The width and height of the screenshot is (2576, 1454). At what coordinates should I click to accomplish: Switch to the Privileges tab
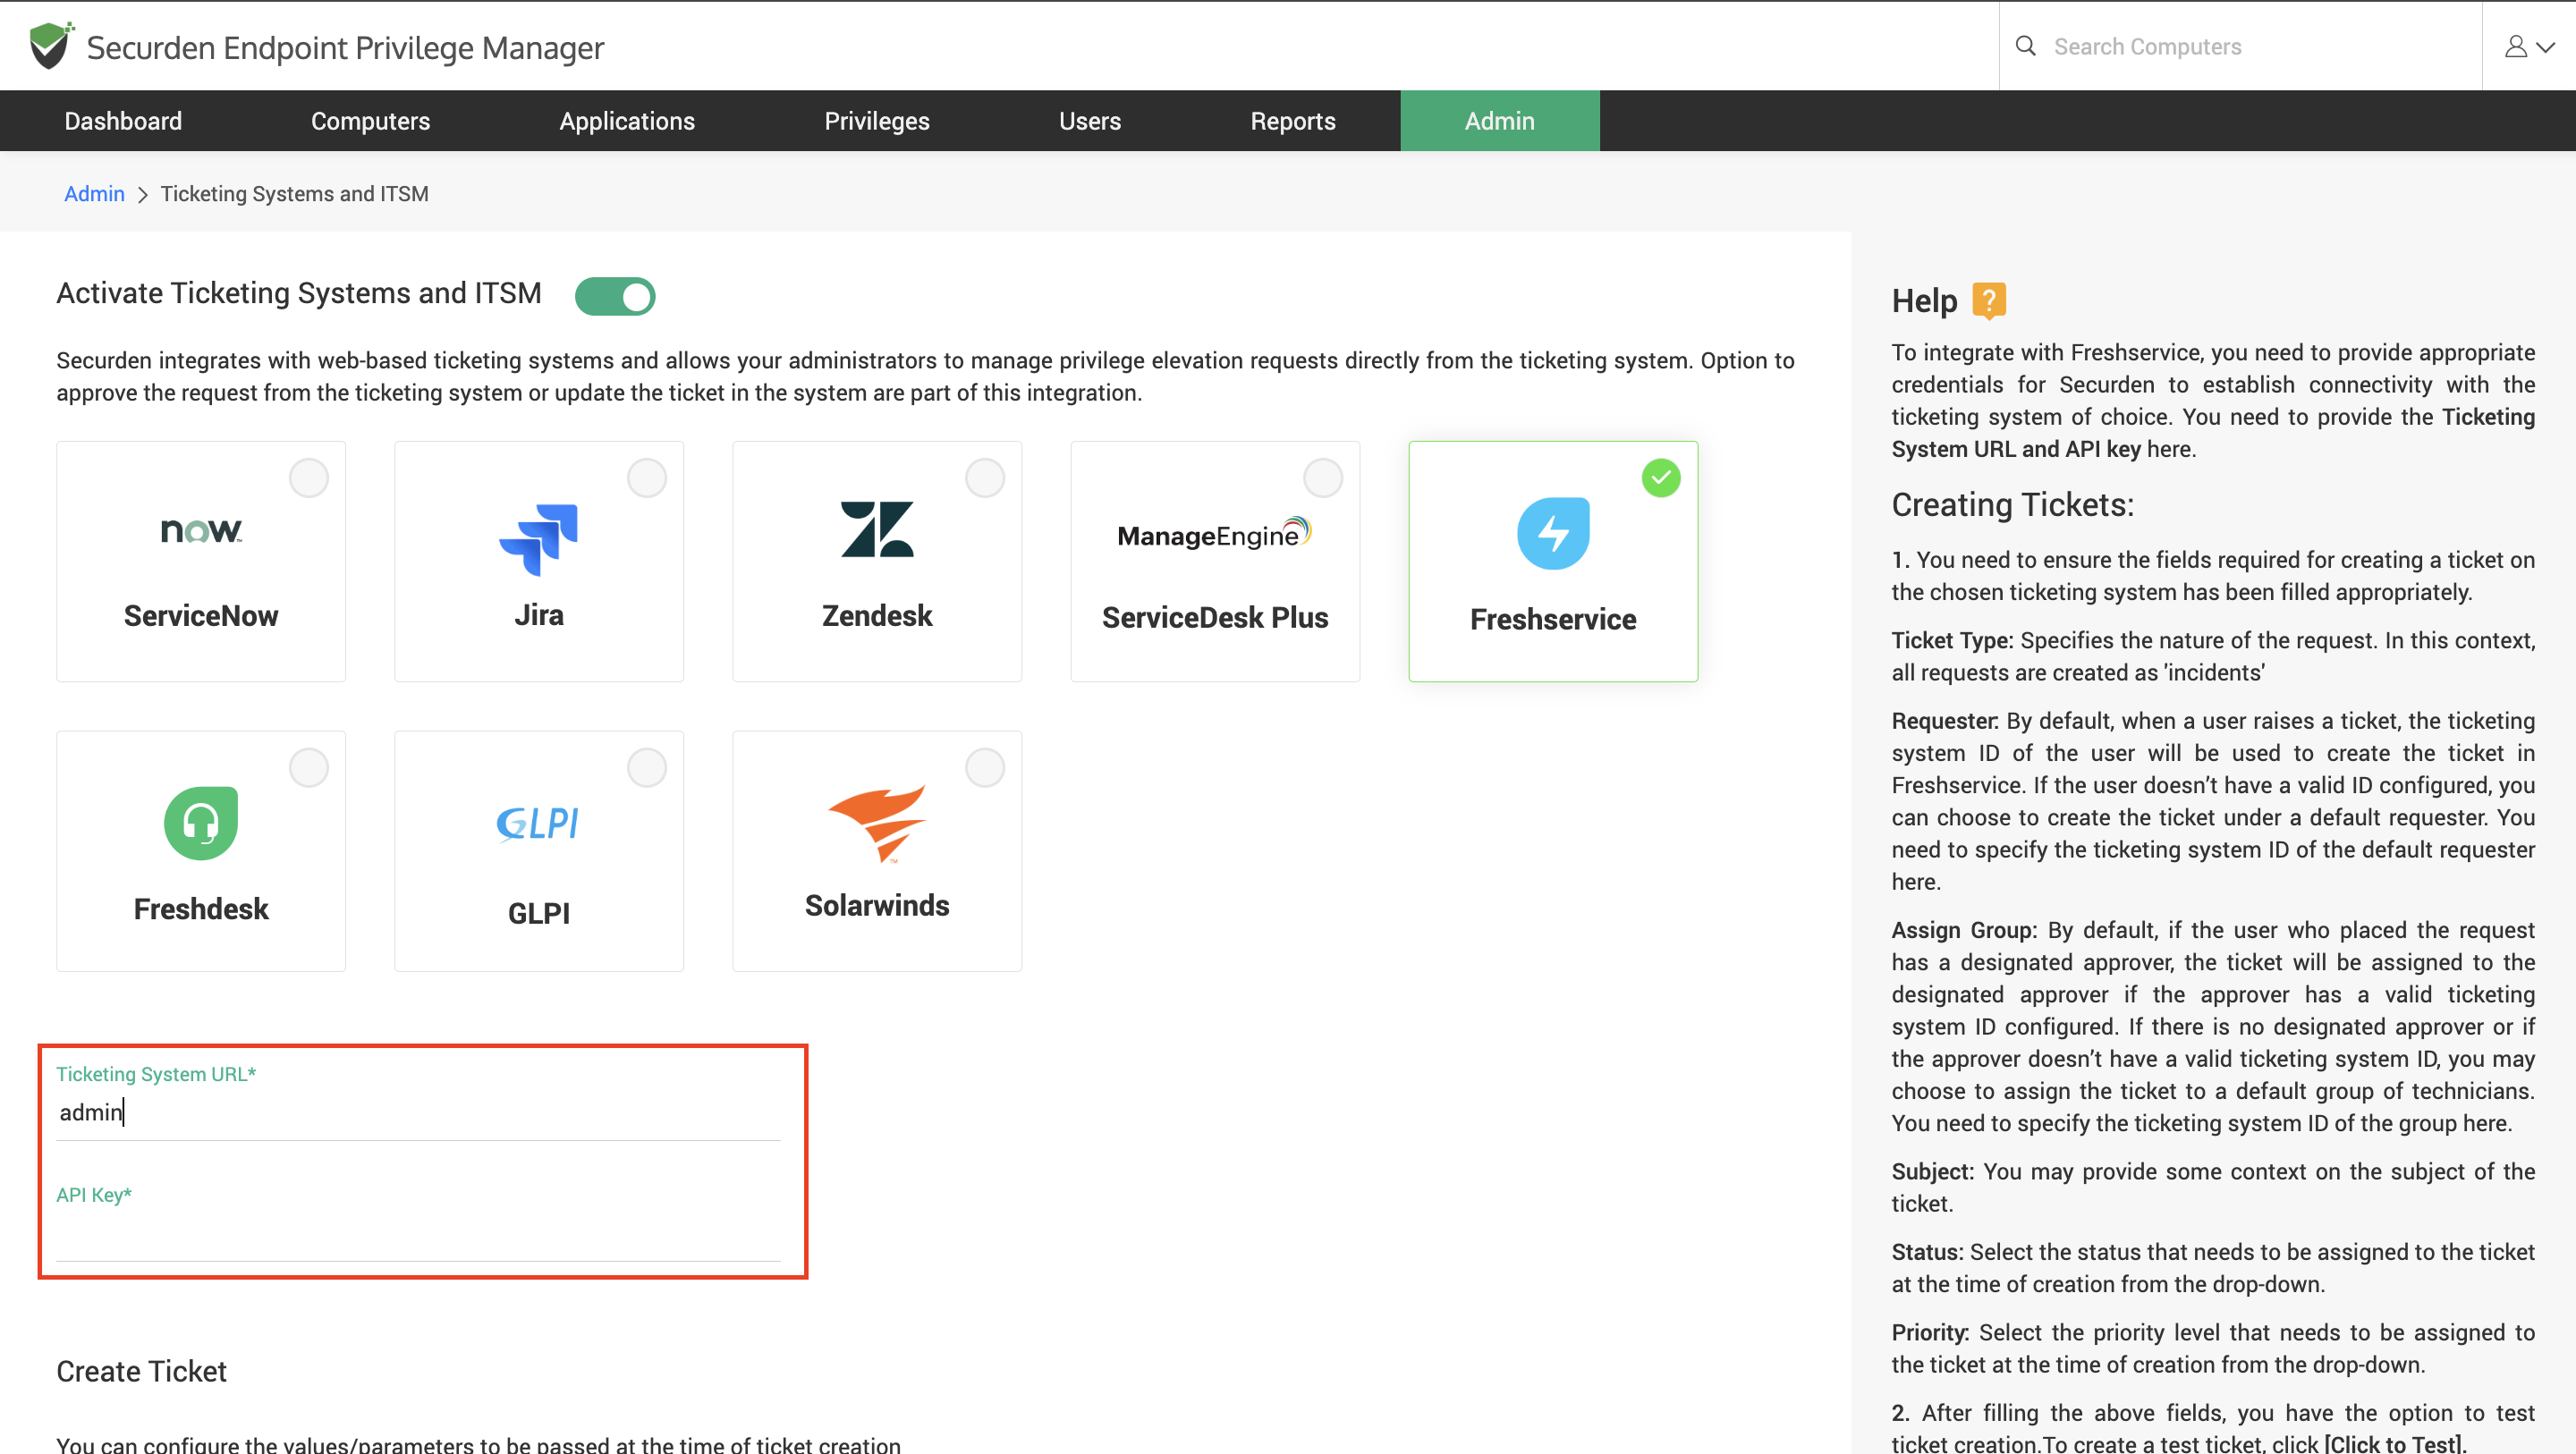876,121
